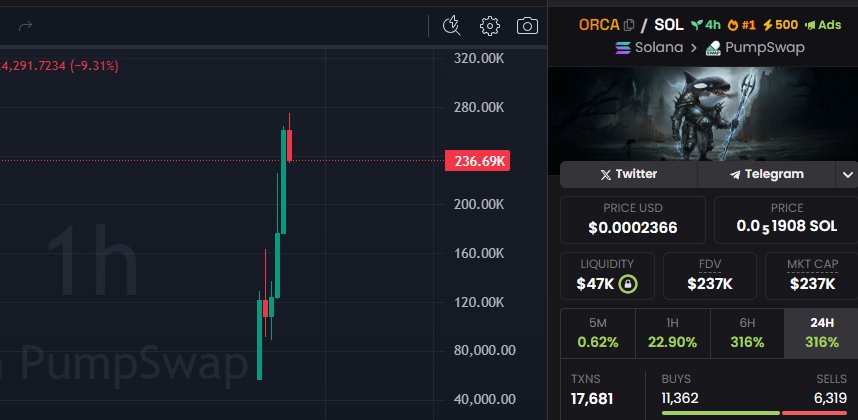Open chart settings gear icon

coord(490,26)
